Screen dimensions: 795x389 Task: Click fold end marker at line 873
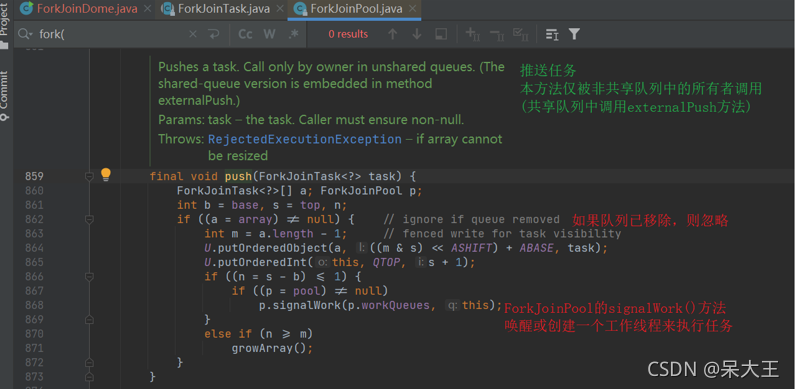coord(90,377)
